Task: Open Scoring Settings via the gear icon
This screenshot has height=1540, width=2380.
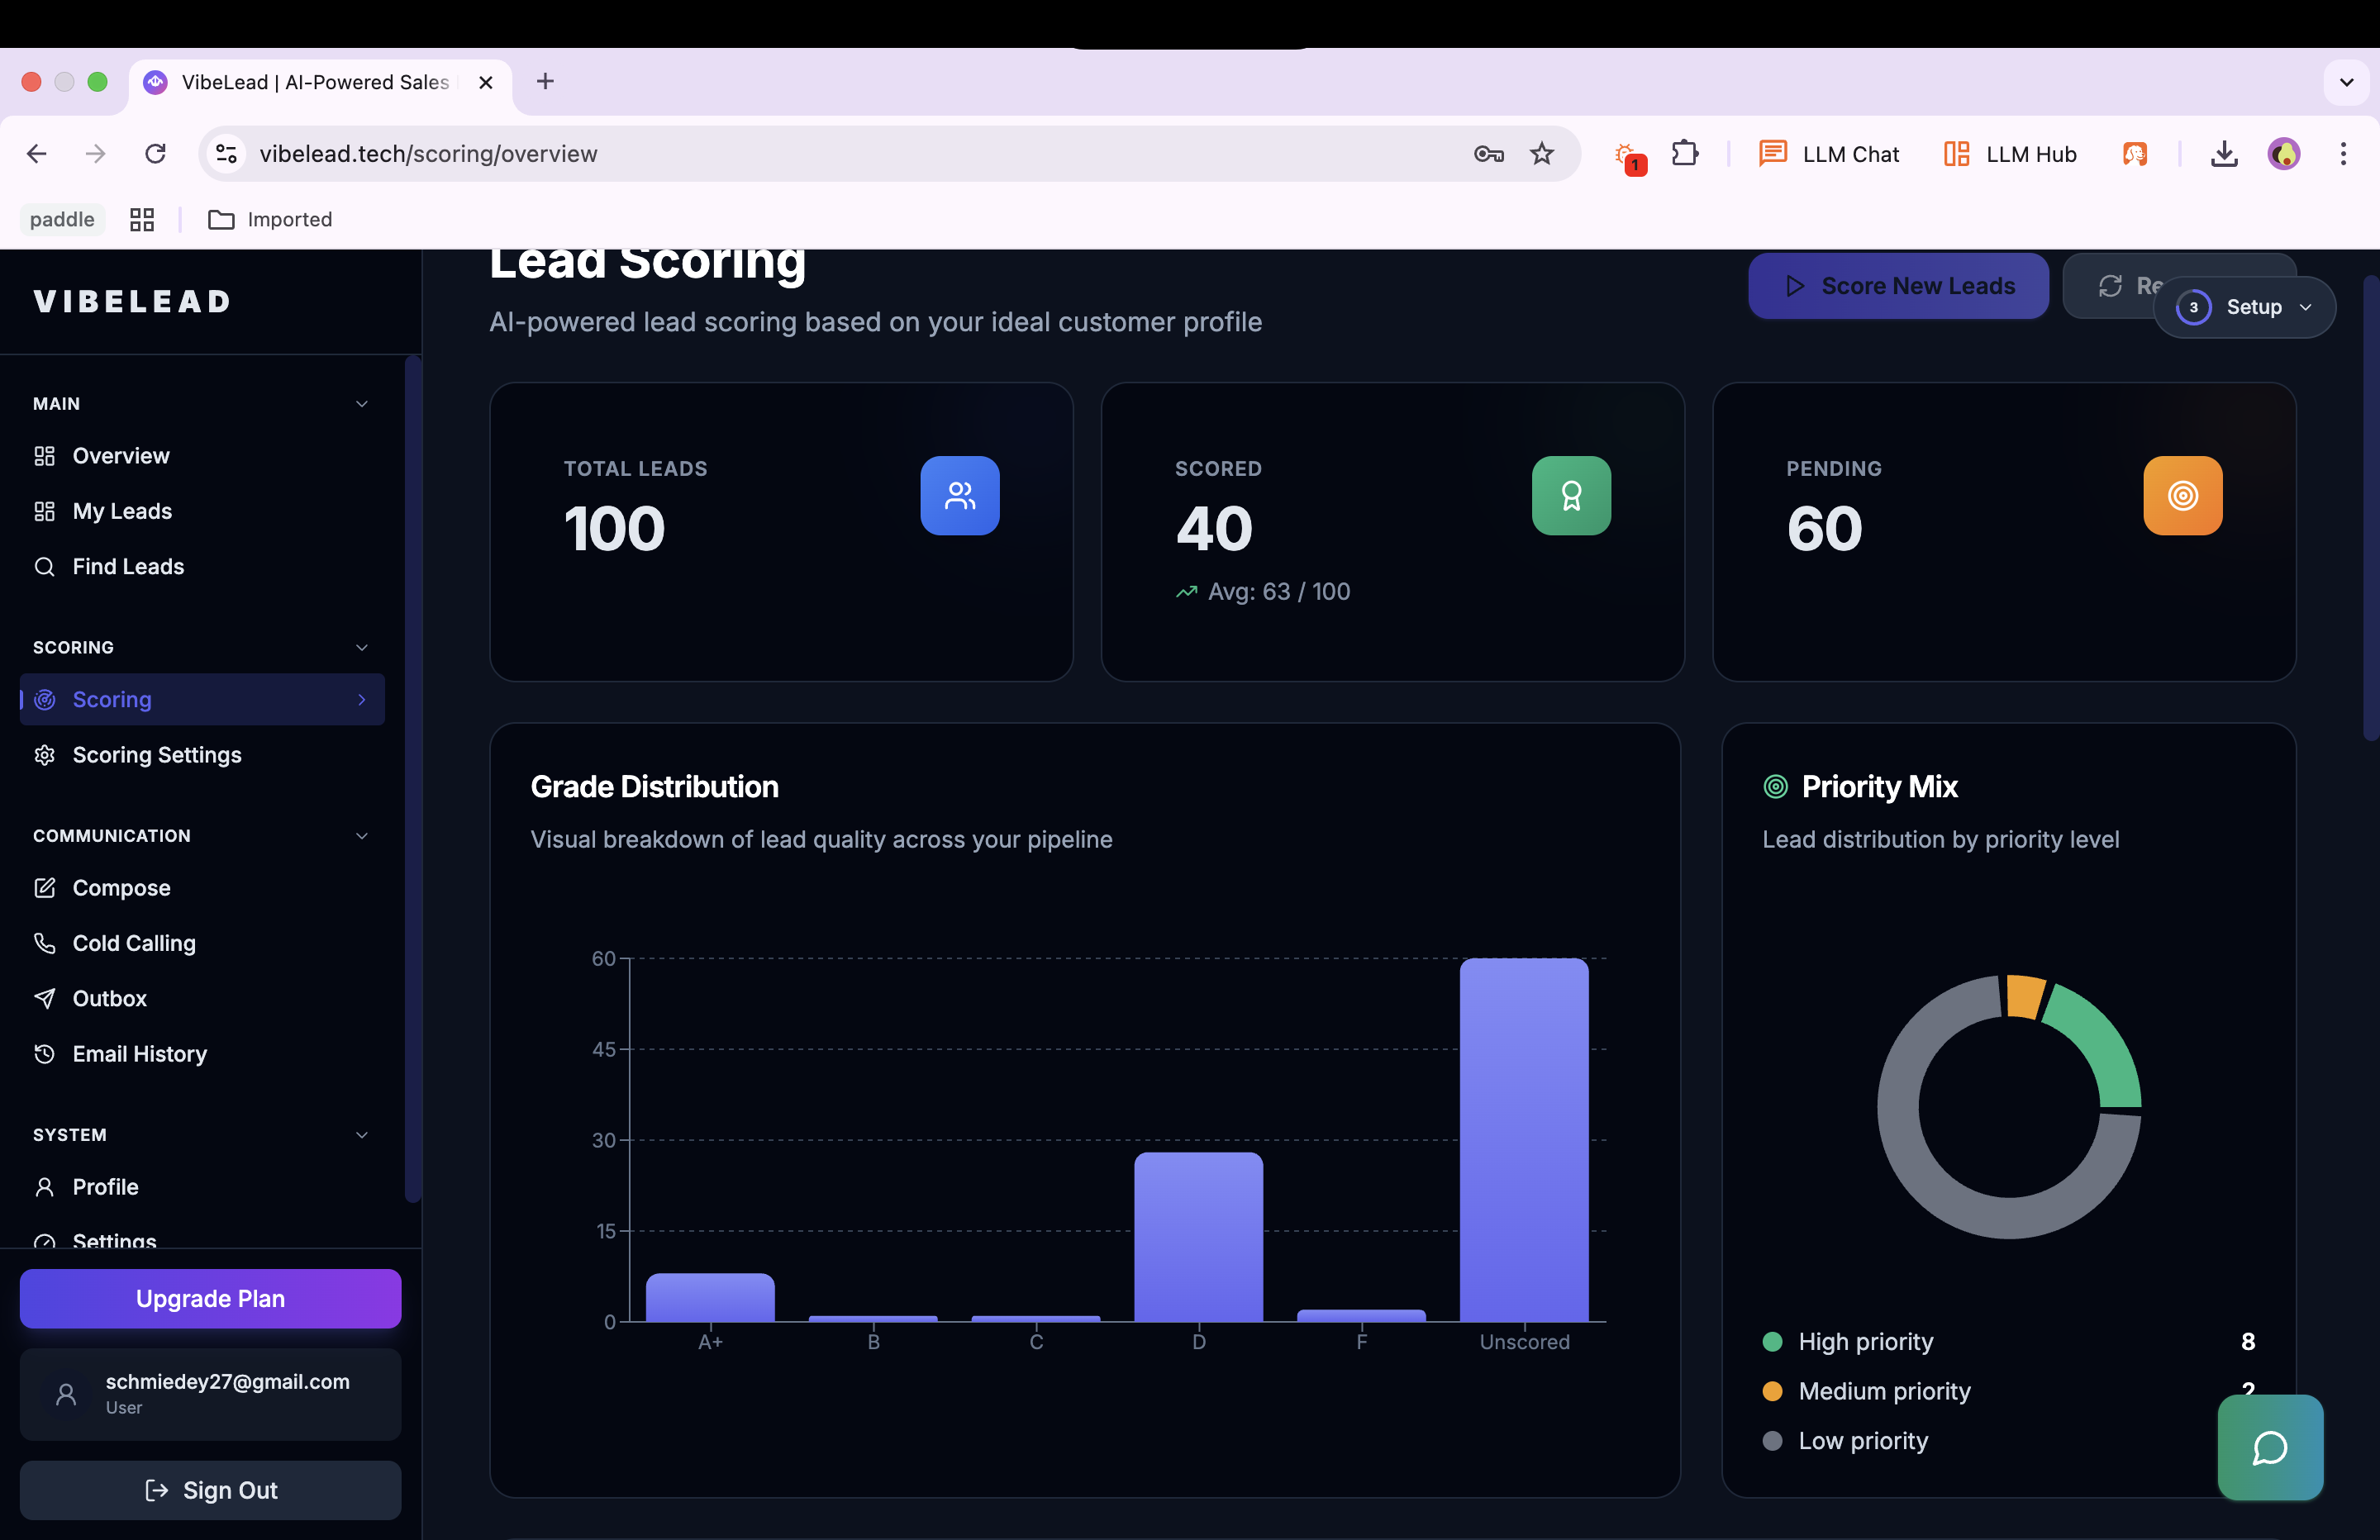Action: coord(45,755)
